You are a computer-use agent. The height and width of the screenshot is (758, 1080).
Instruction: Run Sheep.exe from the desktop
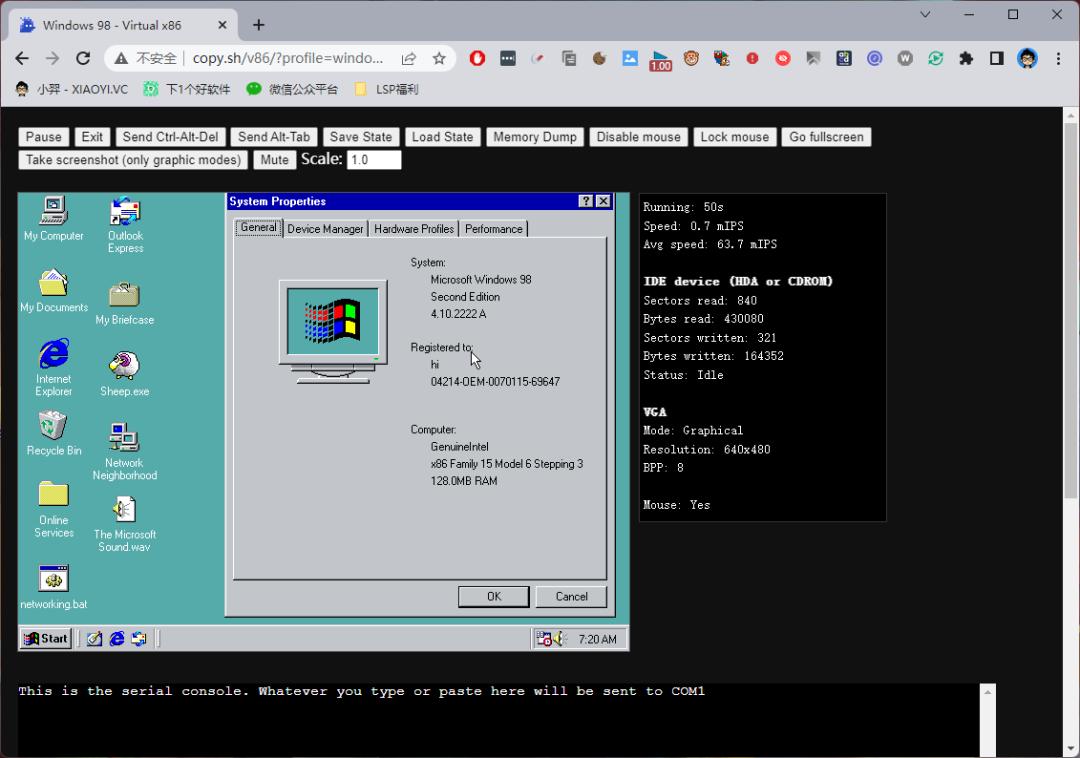click(x=124, y=363)
